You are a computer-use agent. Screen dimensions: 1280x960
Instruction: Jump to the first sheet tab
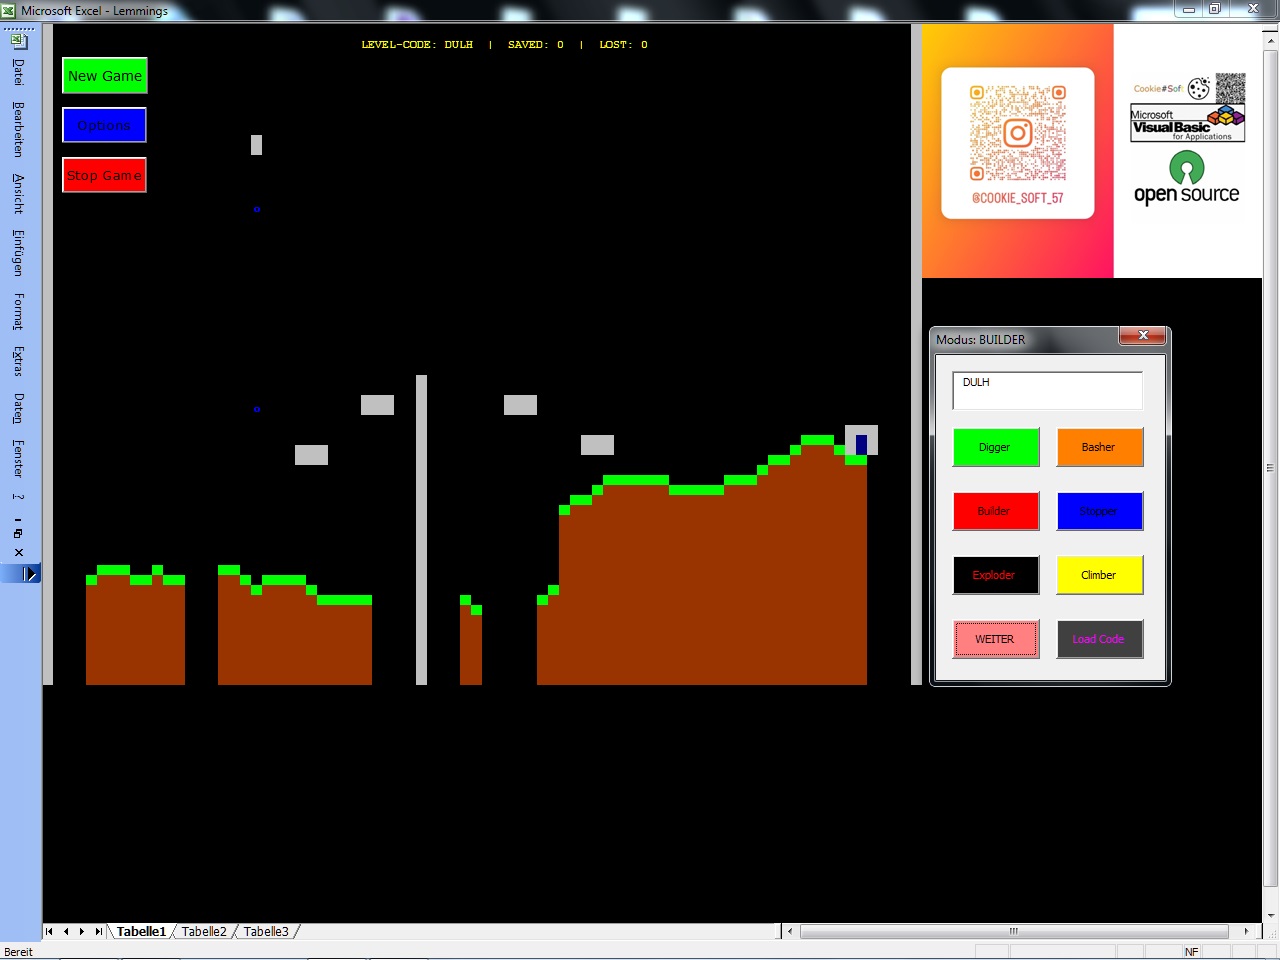pos(49,931)
